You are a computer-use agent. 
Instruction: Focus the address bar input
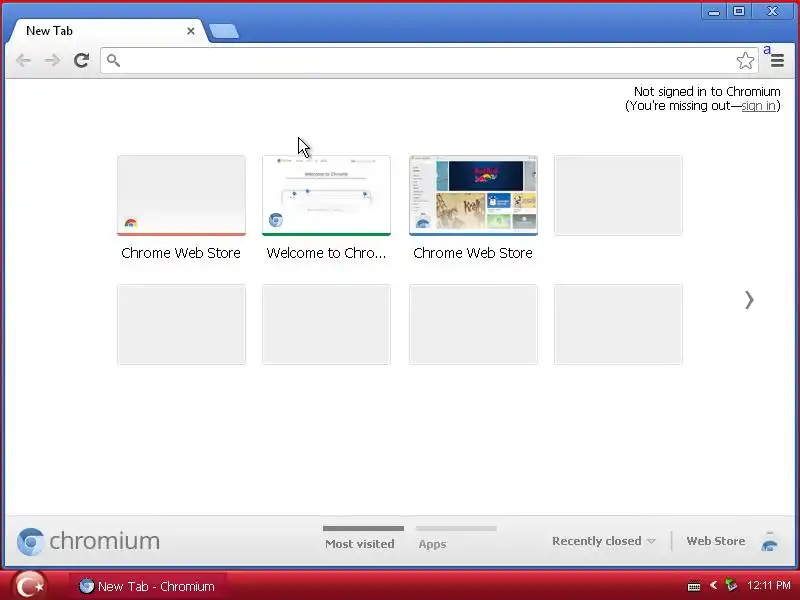428,61
